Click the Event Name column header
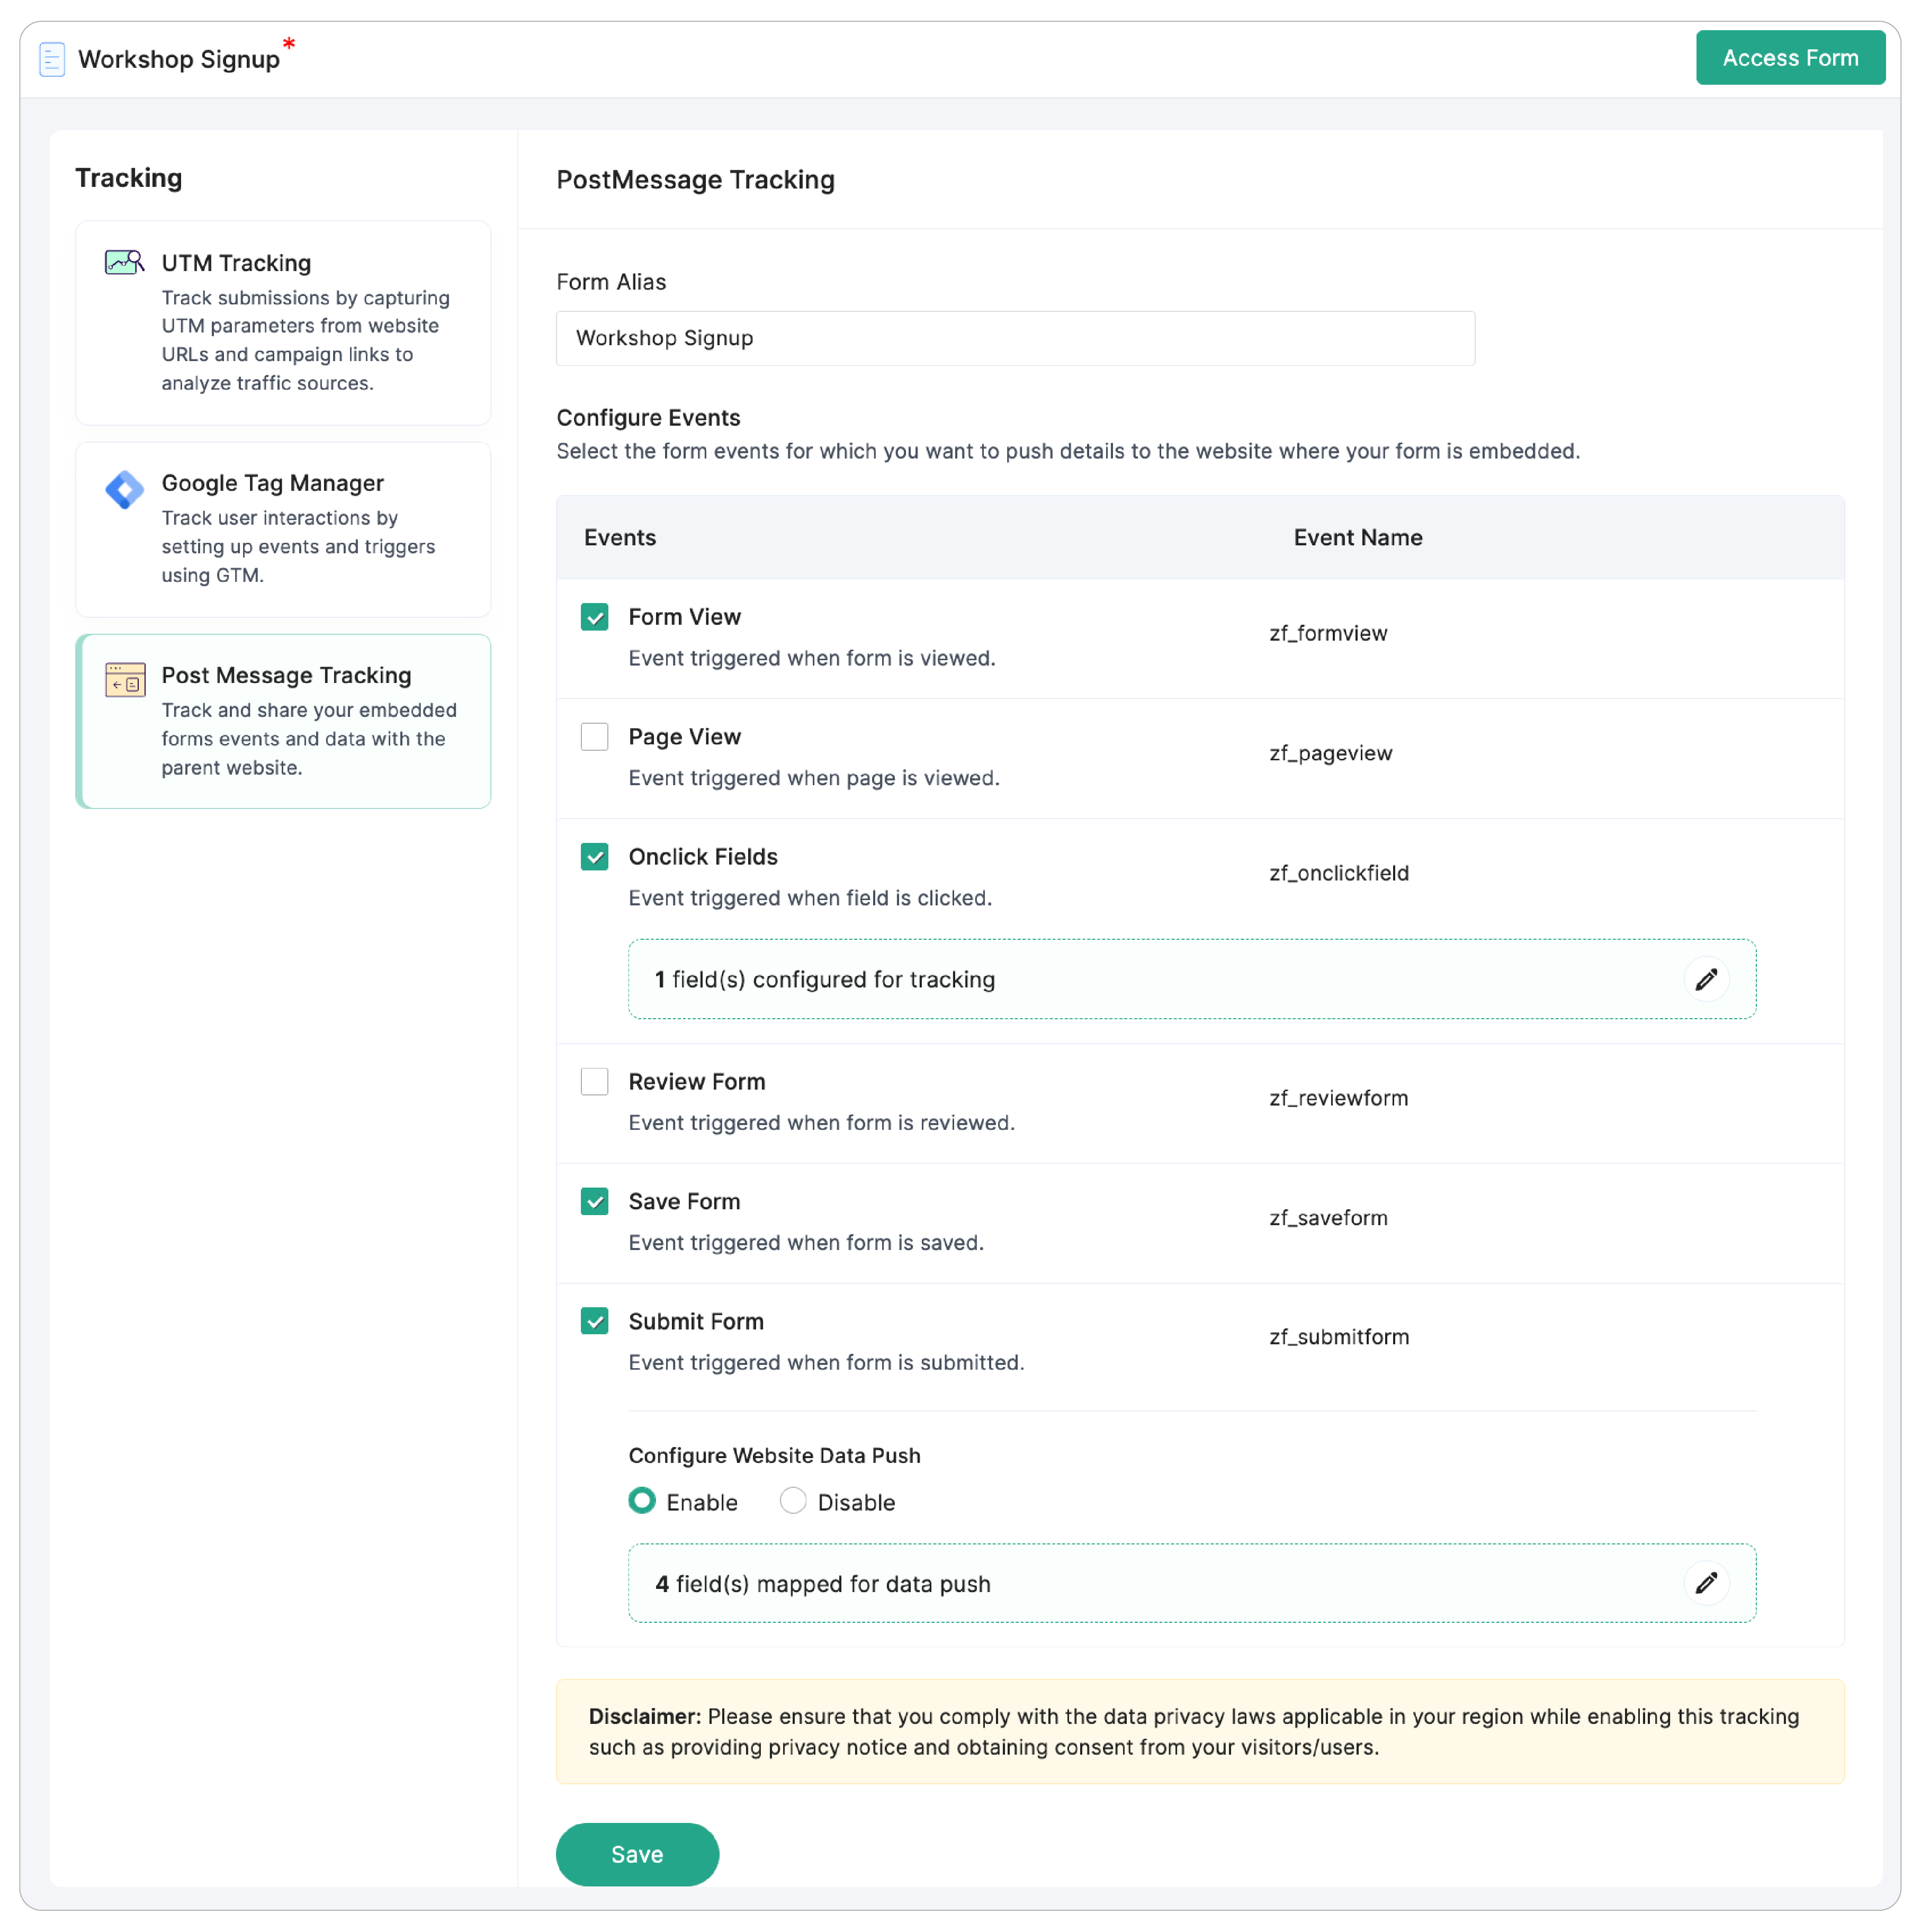This screenshot has height=1932, width=1921. [x=1357, y=538]
